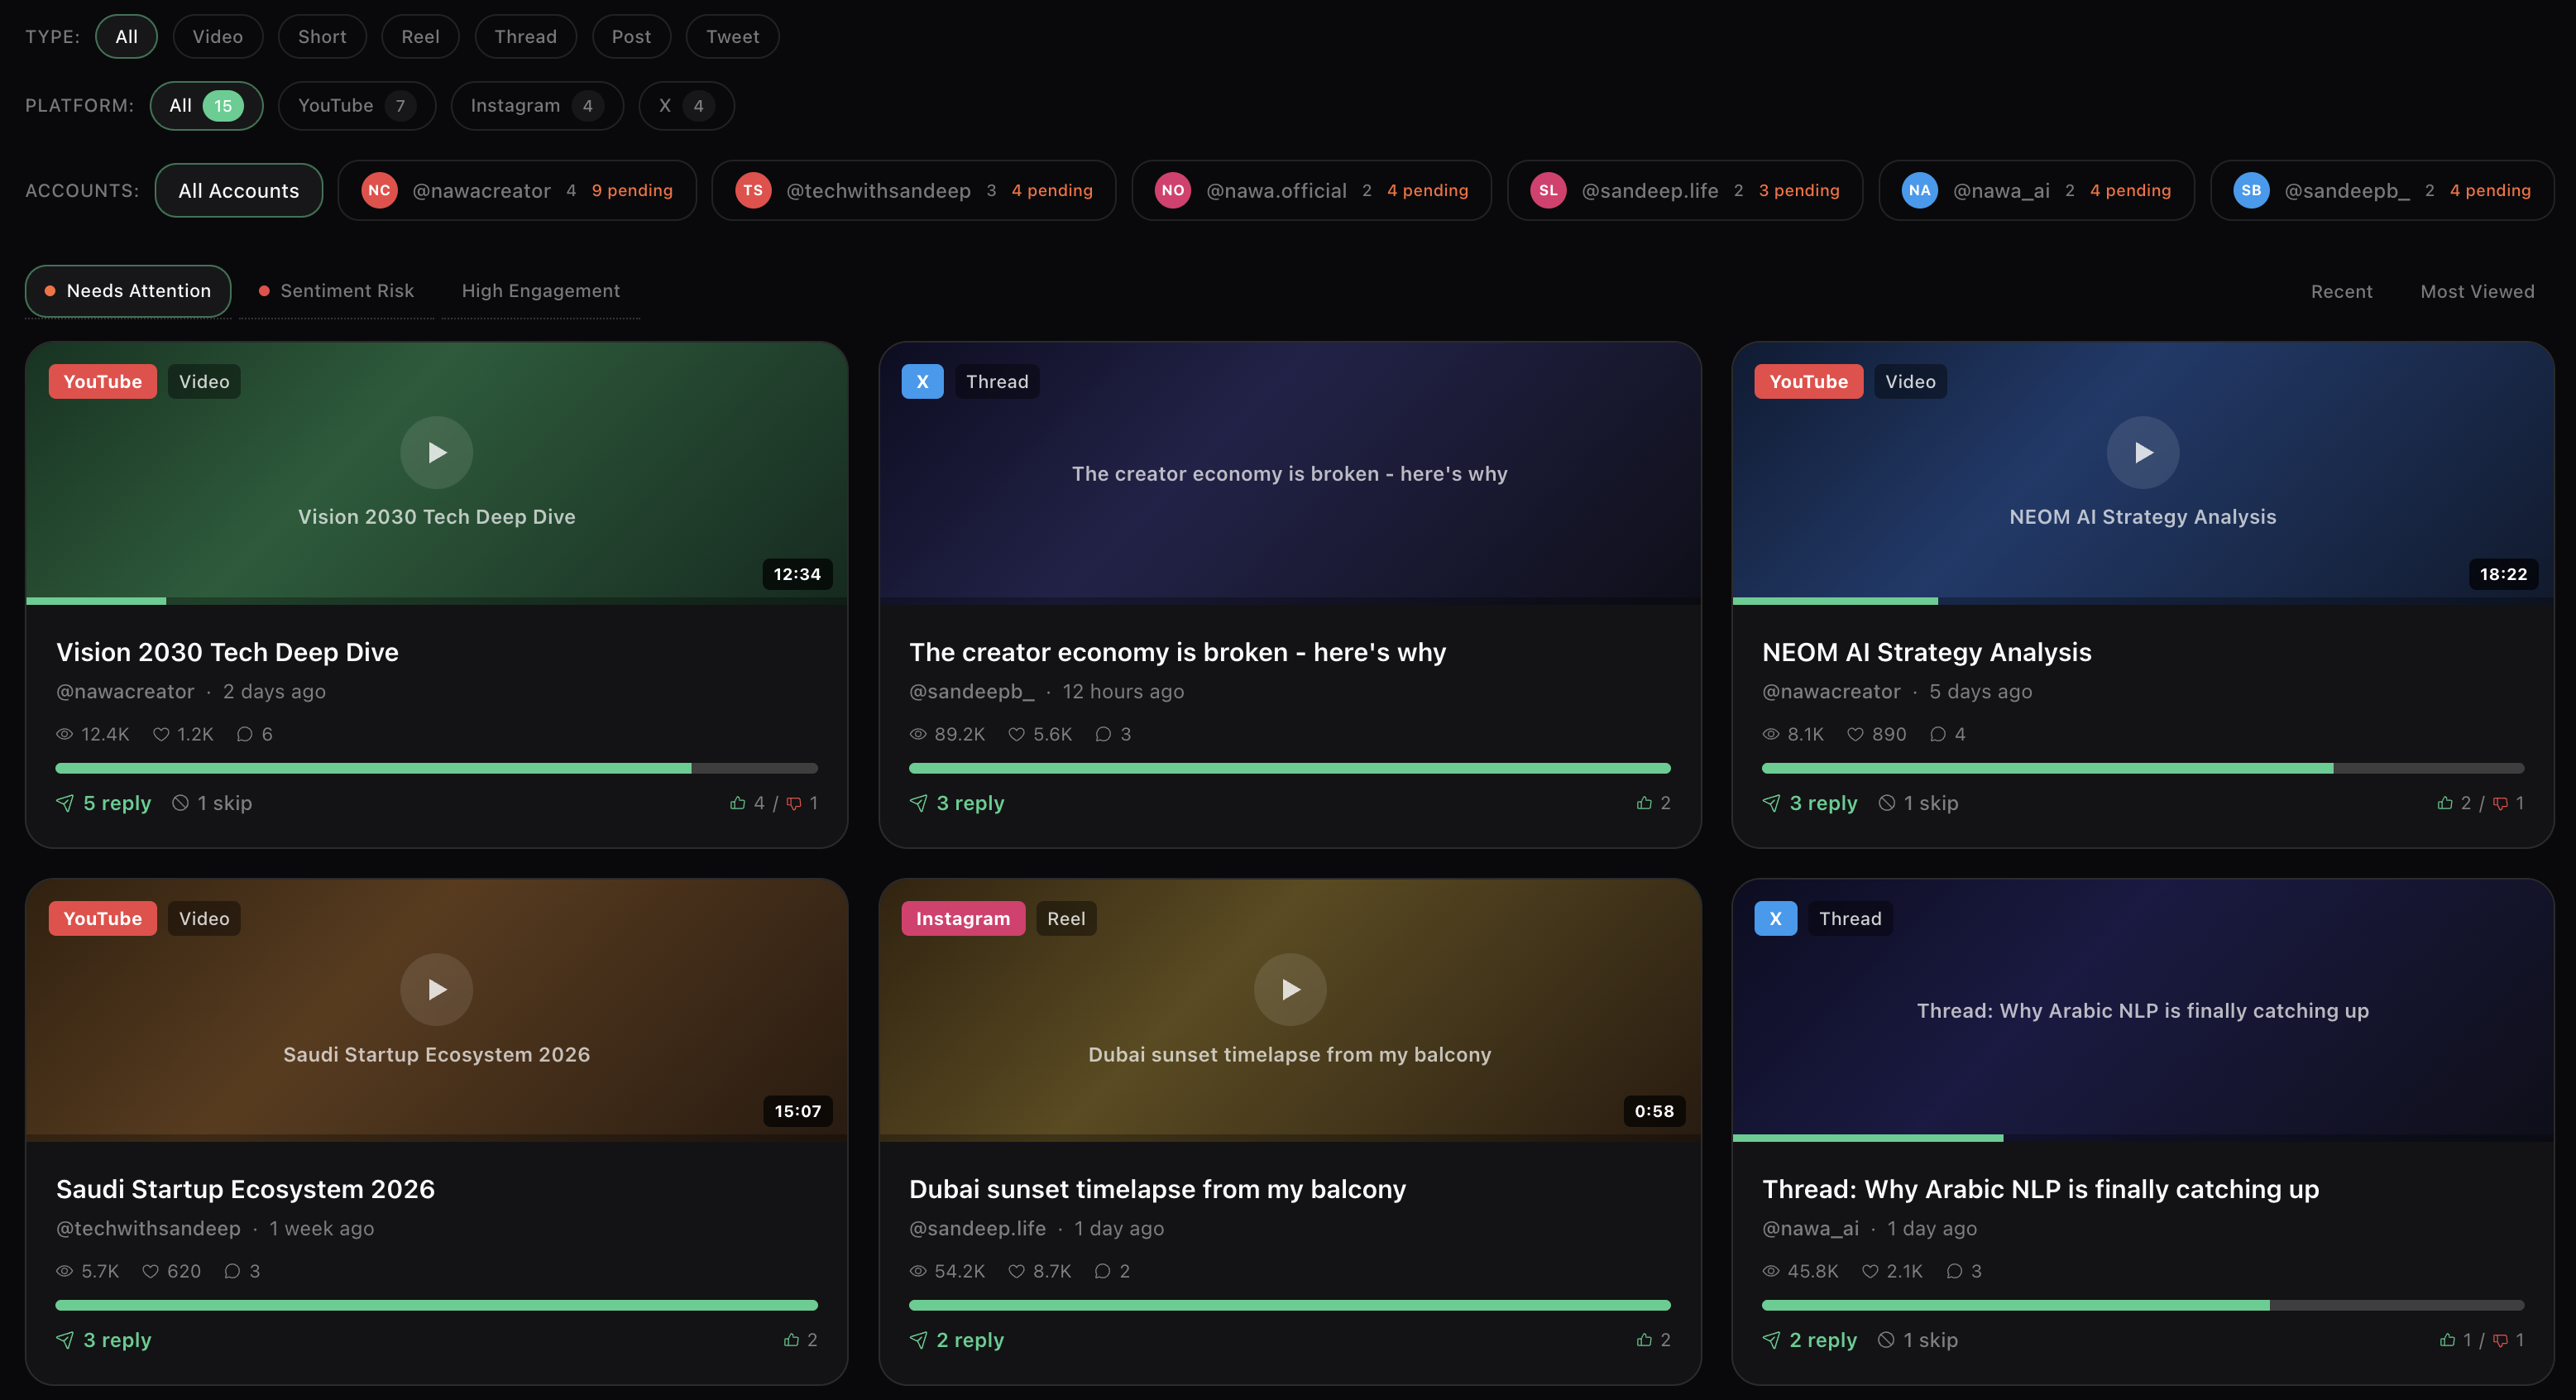Sort content by Recent
This screenshot has width=2576, height=1400.
(x=2341, y=292)
